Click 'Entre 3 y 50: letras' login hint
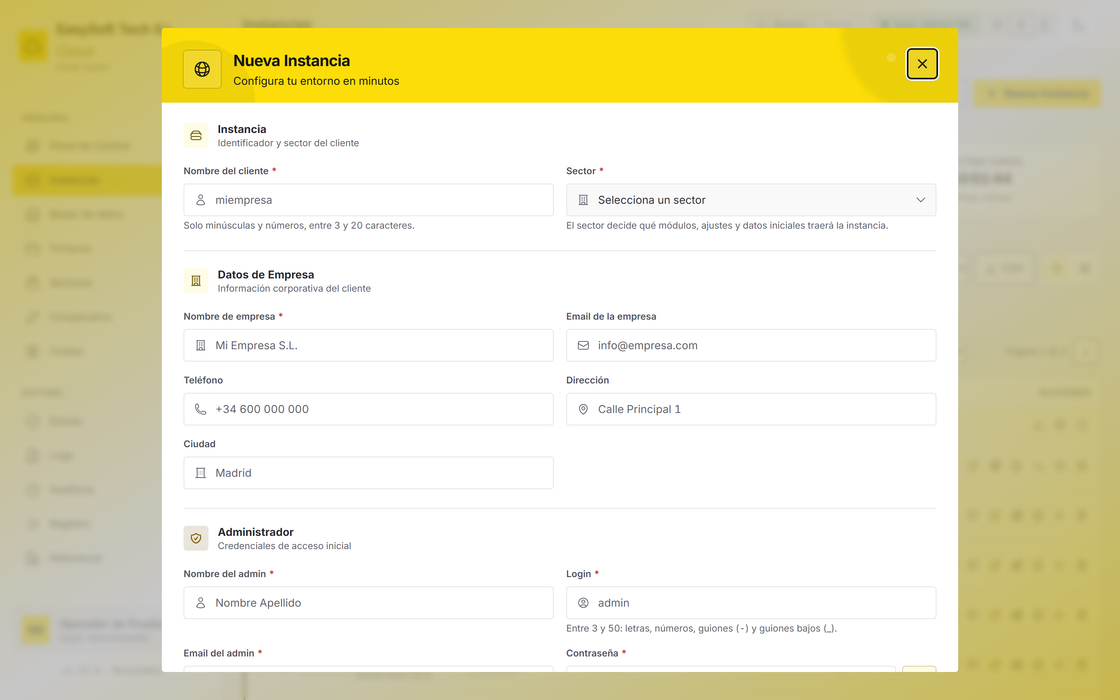1120x700 pixels. pos(701,629)
